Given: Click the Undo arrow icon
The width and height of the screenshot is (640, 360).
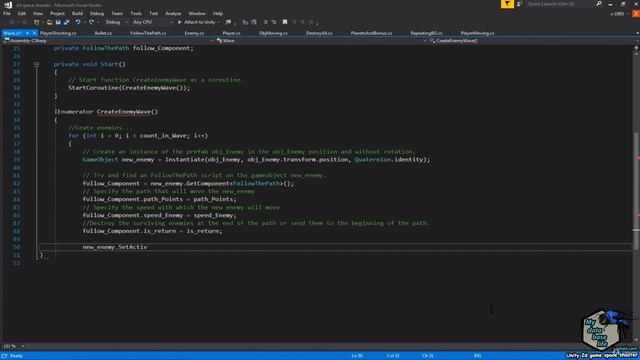Looking at the screenshot, I should [x=78, y=22].
